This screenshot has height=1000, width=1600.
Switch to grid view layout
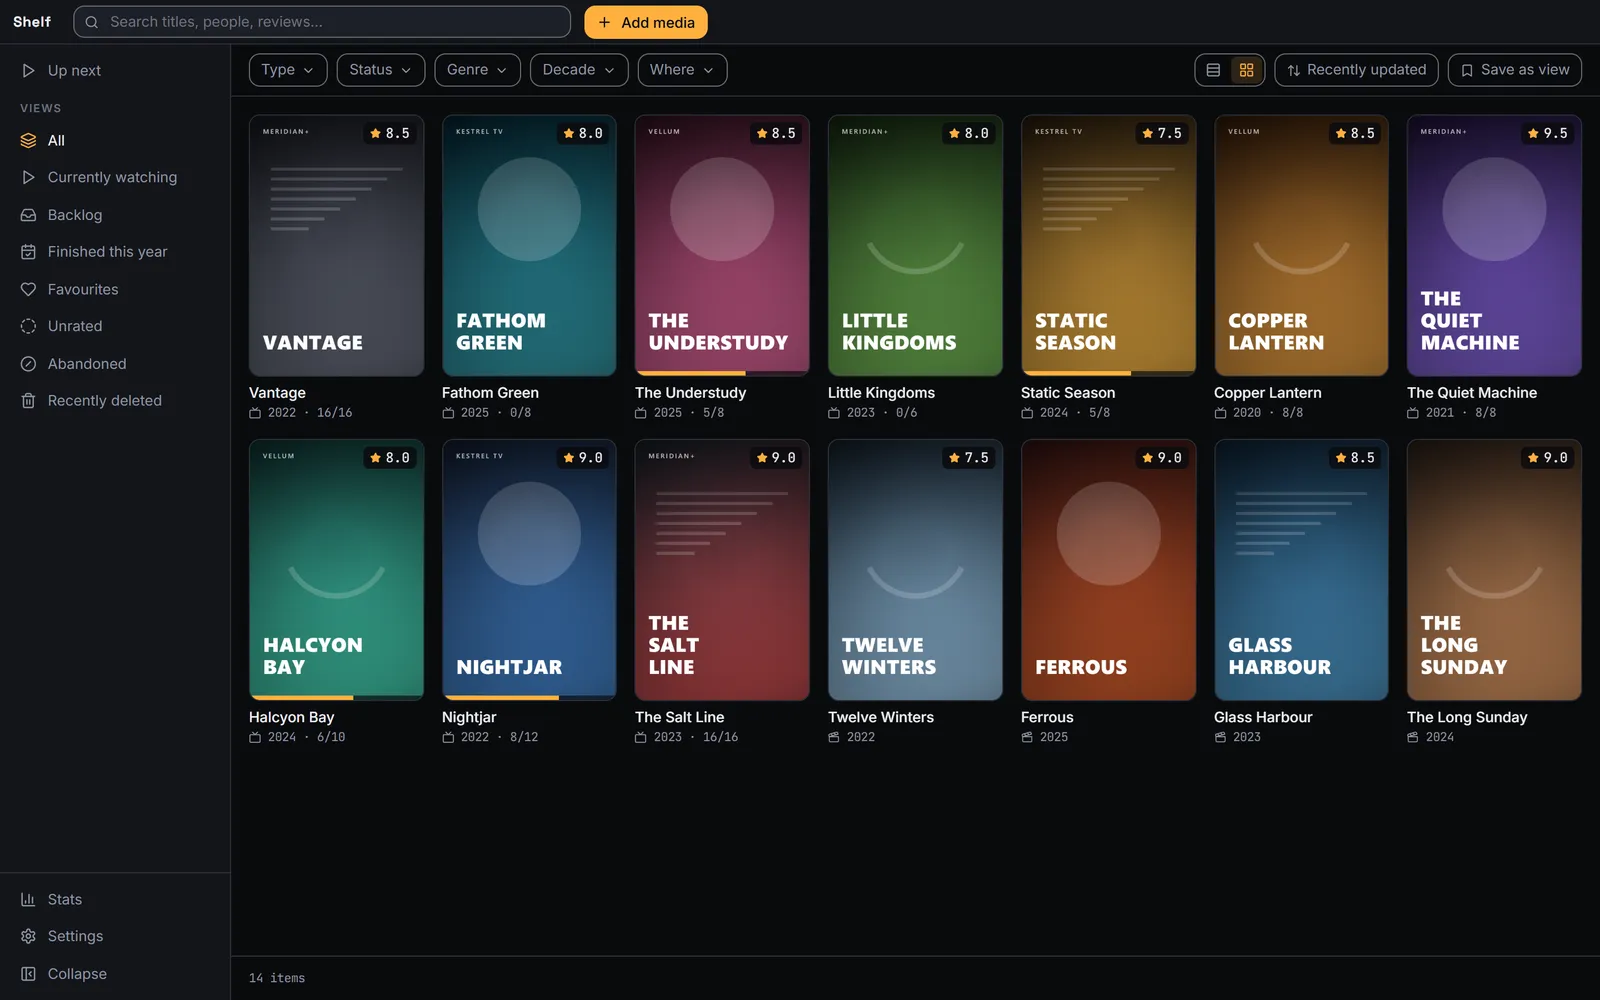coord(1246,70)
